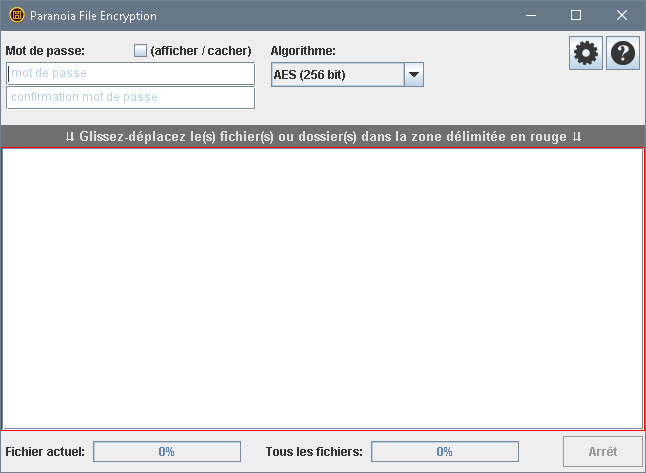Click the Fichier actuel progress bar
The height and width of the screenshot is (473, 646).
click(x=167, y=452)
